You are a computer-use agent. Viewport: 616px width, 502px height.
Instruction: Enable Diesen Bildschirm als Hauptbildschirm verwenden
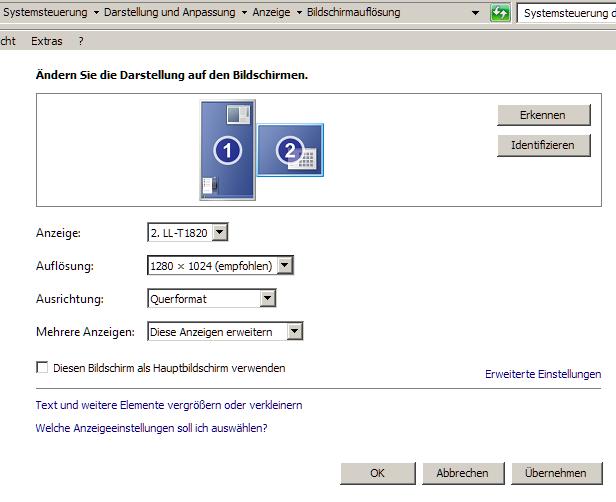(x=42, y=368)
